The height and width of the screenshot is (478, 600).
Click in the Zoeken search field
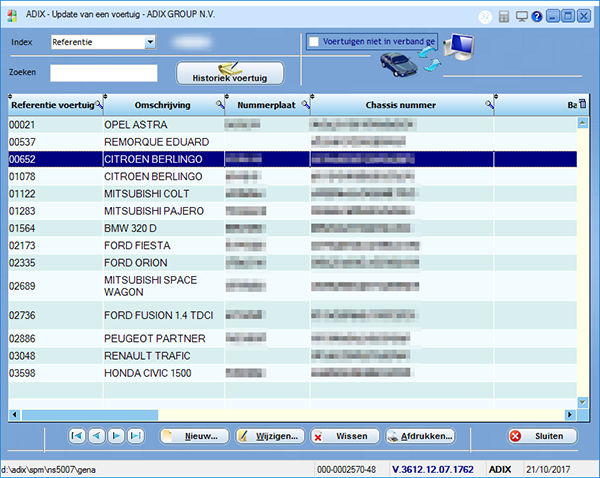pos(104,73)
